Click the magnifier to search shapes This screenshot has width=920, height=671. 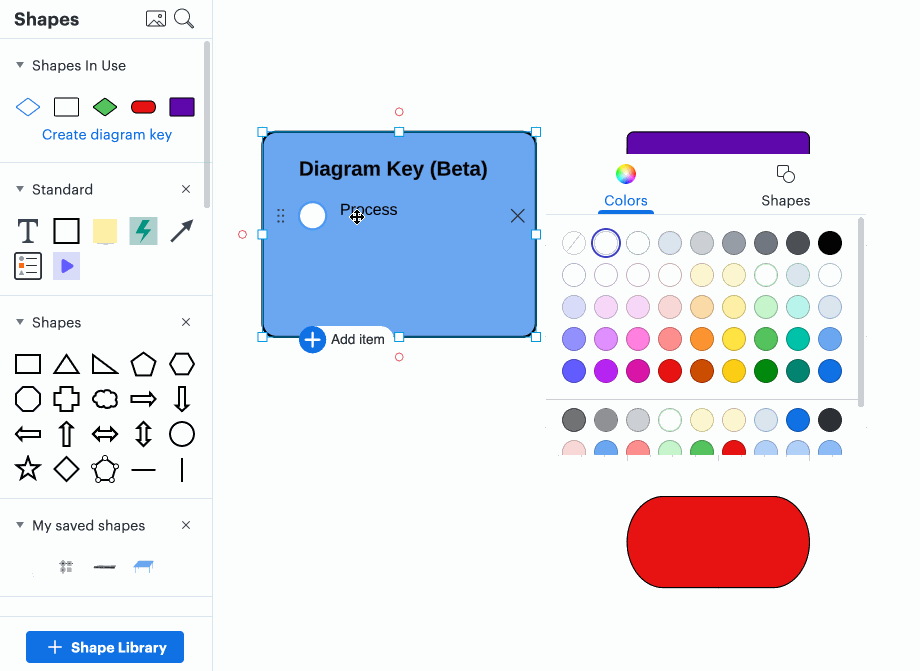tap(184, 18)
